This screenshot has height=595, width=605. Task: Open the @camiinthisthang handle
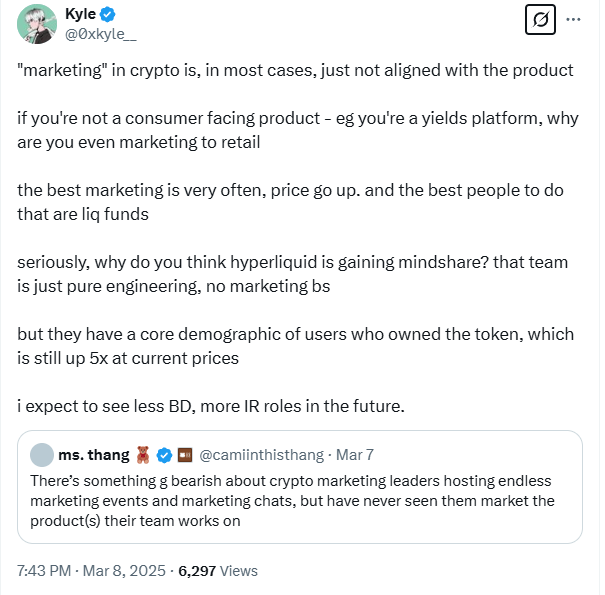[262, 455]
